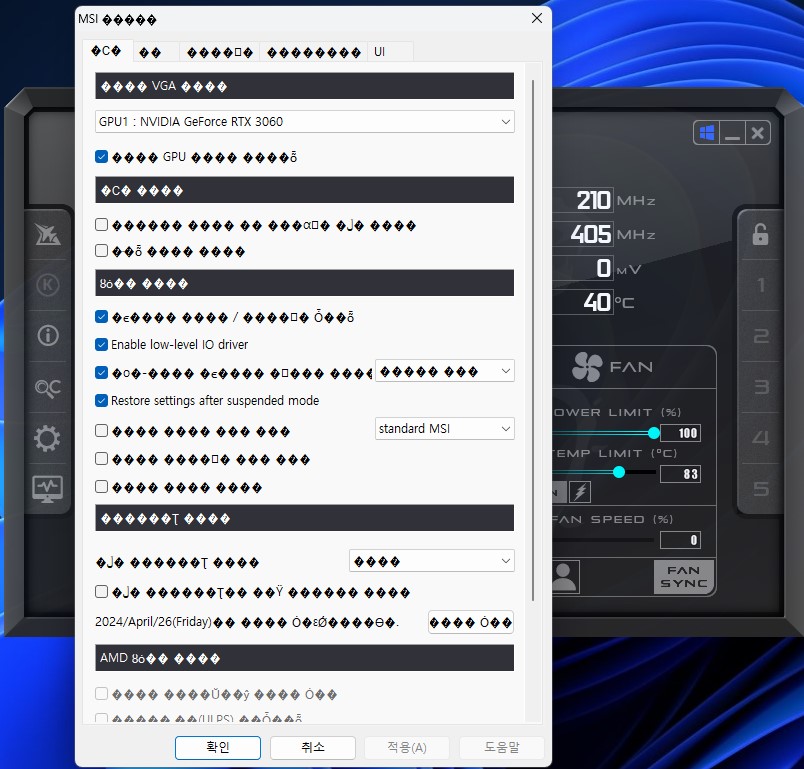Viewport: 804px width, 769px height.
Task: Start the OC Scanner icon in Afterburner
Action: (48, 388)
